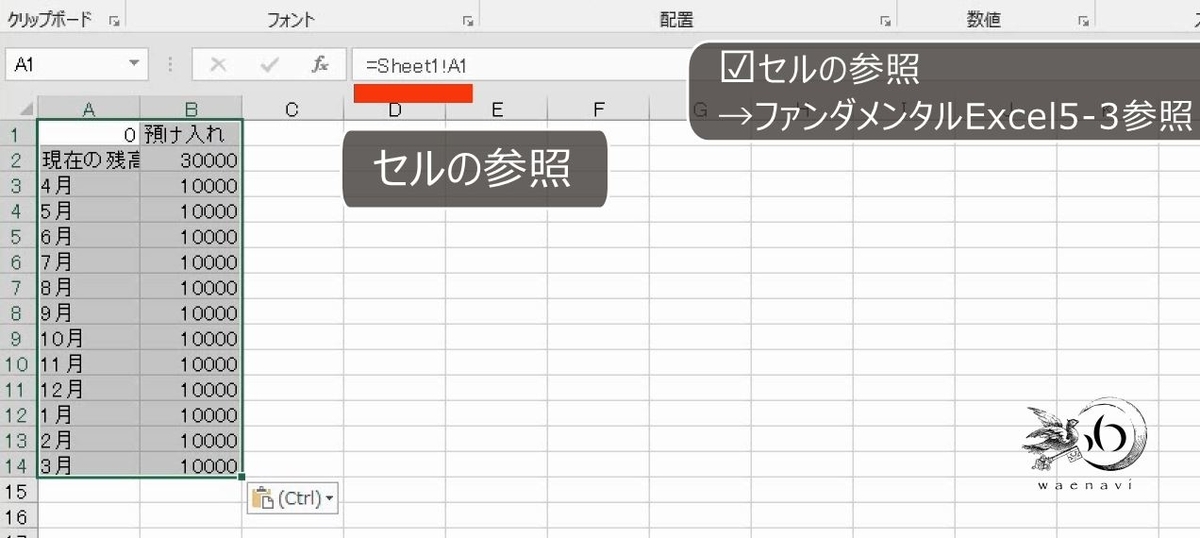Viewport: 1200px width, 538px height.
Task: Select row 2 header
Action: (19, 159)
